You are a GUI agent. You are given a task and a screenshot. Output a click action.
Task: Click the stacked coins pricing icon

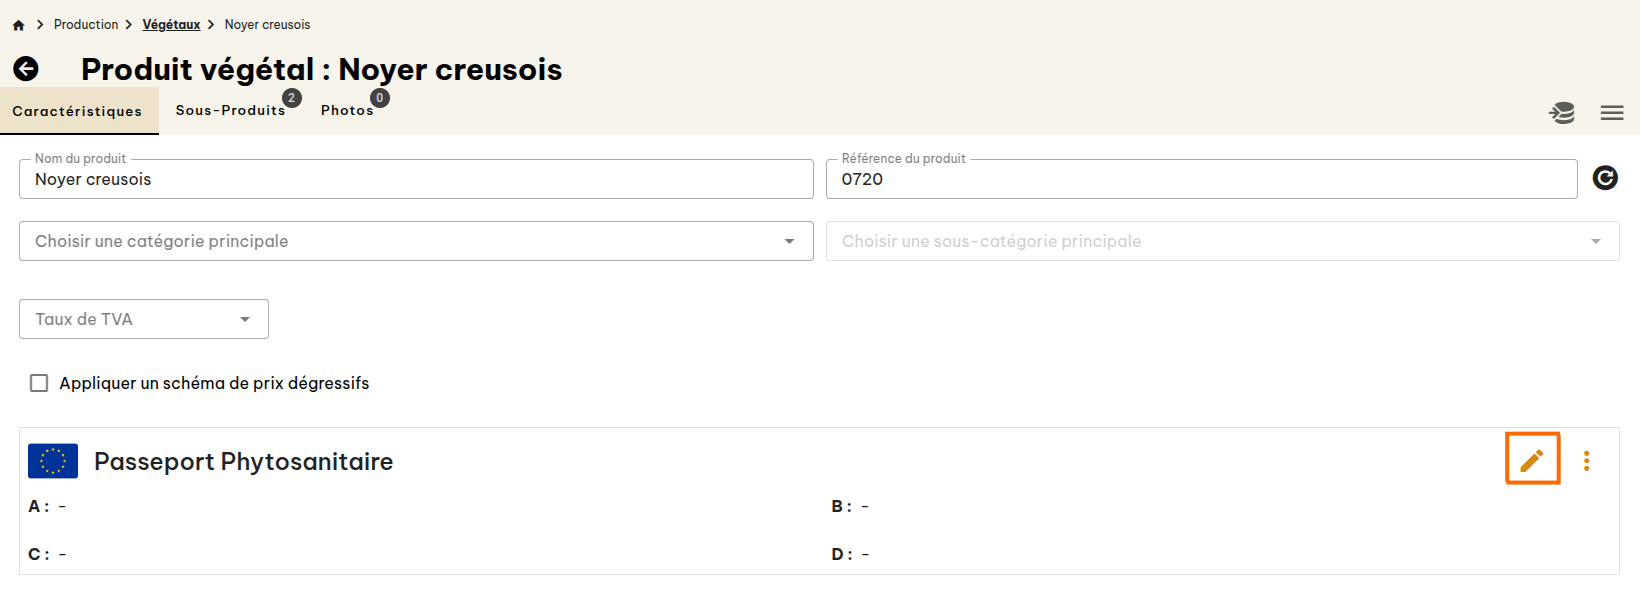(x=1562, y=113)
